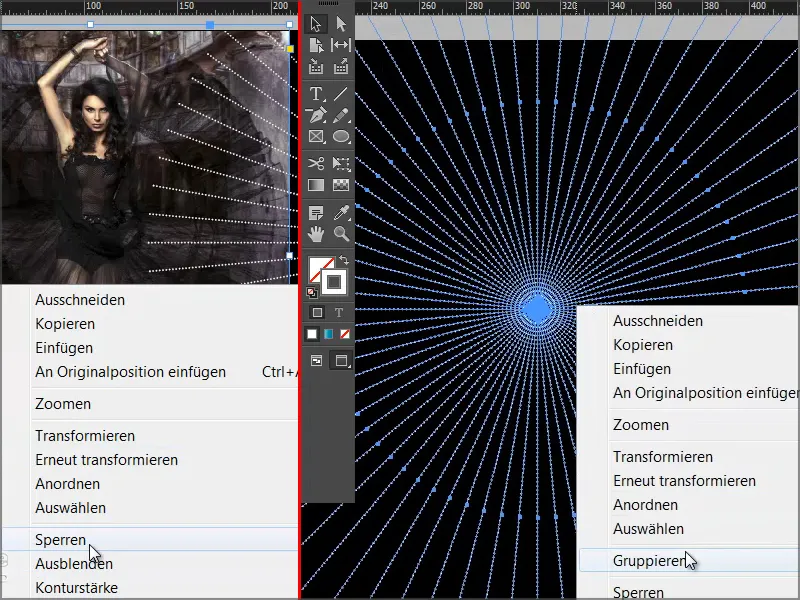Set formatting to affect container
The height and width of the screenshot is (600, 800).
[317, 312]
